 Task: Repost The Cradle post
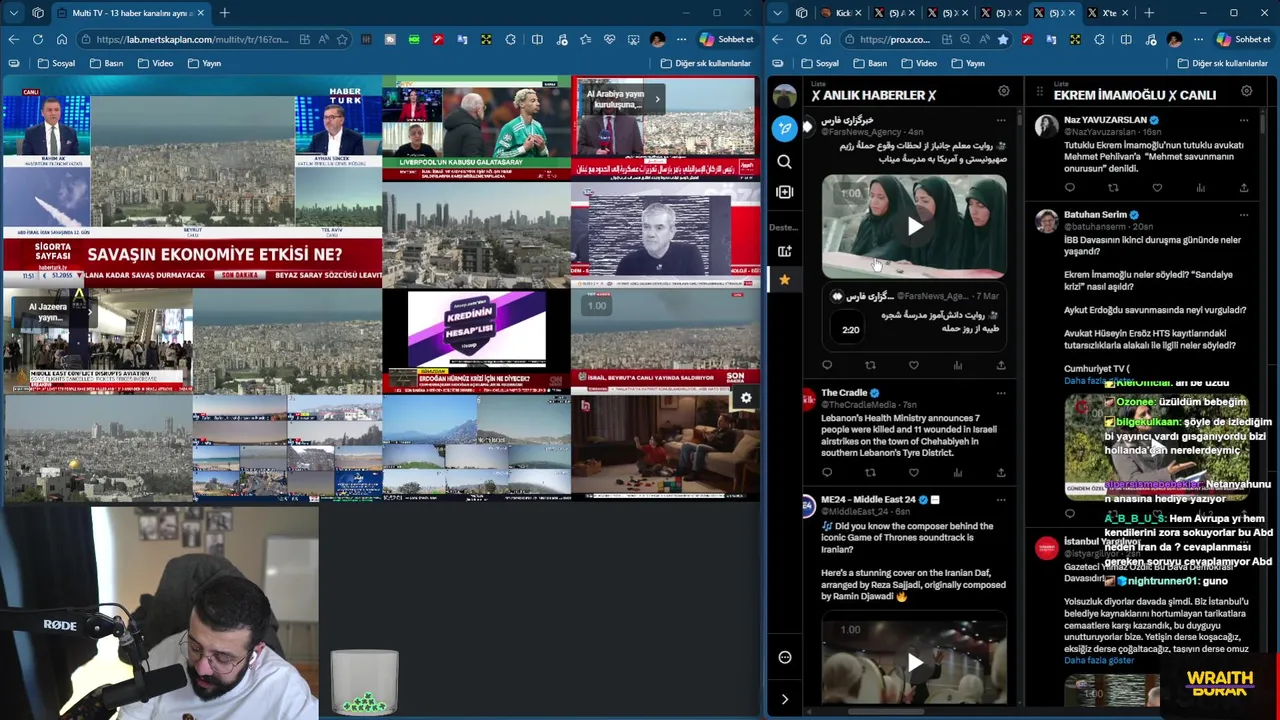click(870, 472)
